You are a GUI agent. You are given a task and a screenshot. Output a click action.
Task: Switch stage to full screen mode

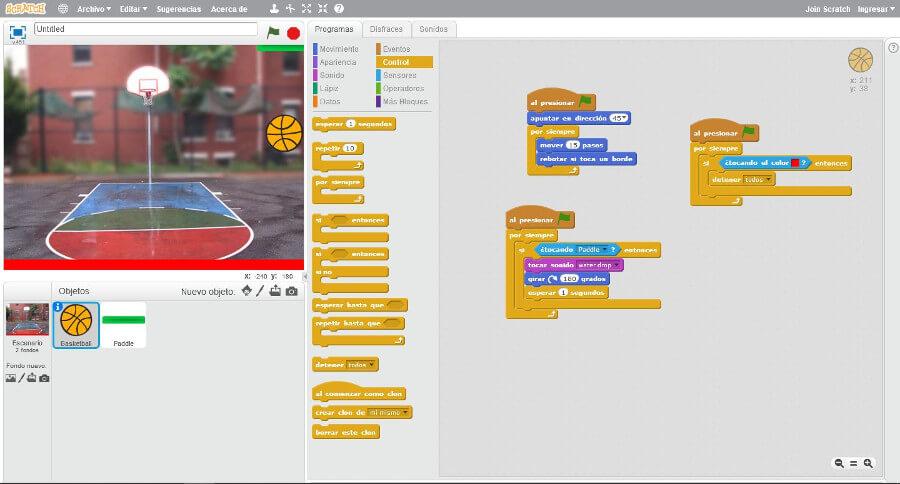pos(18,33)
